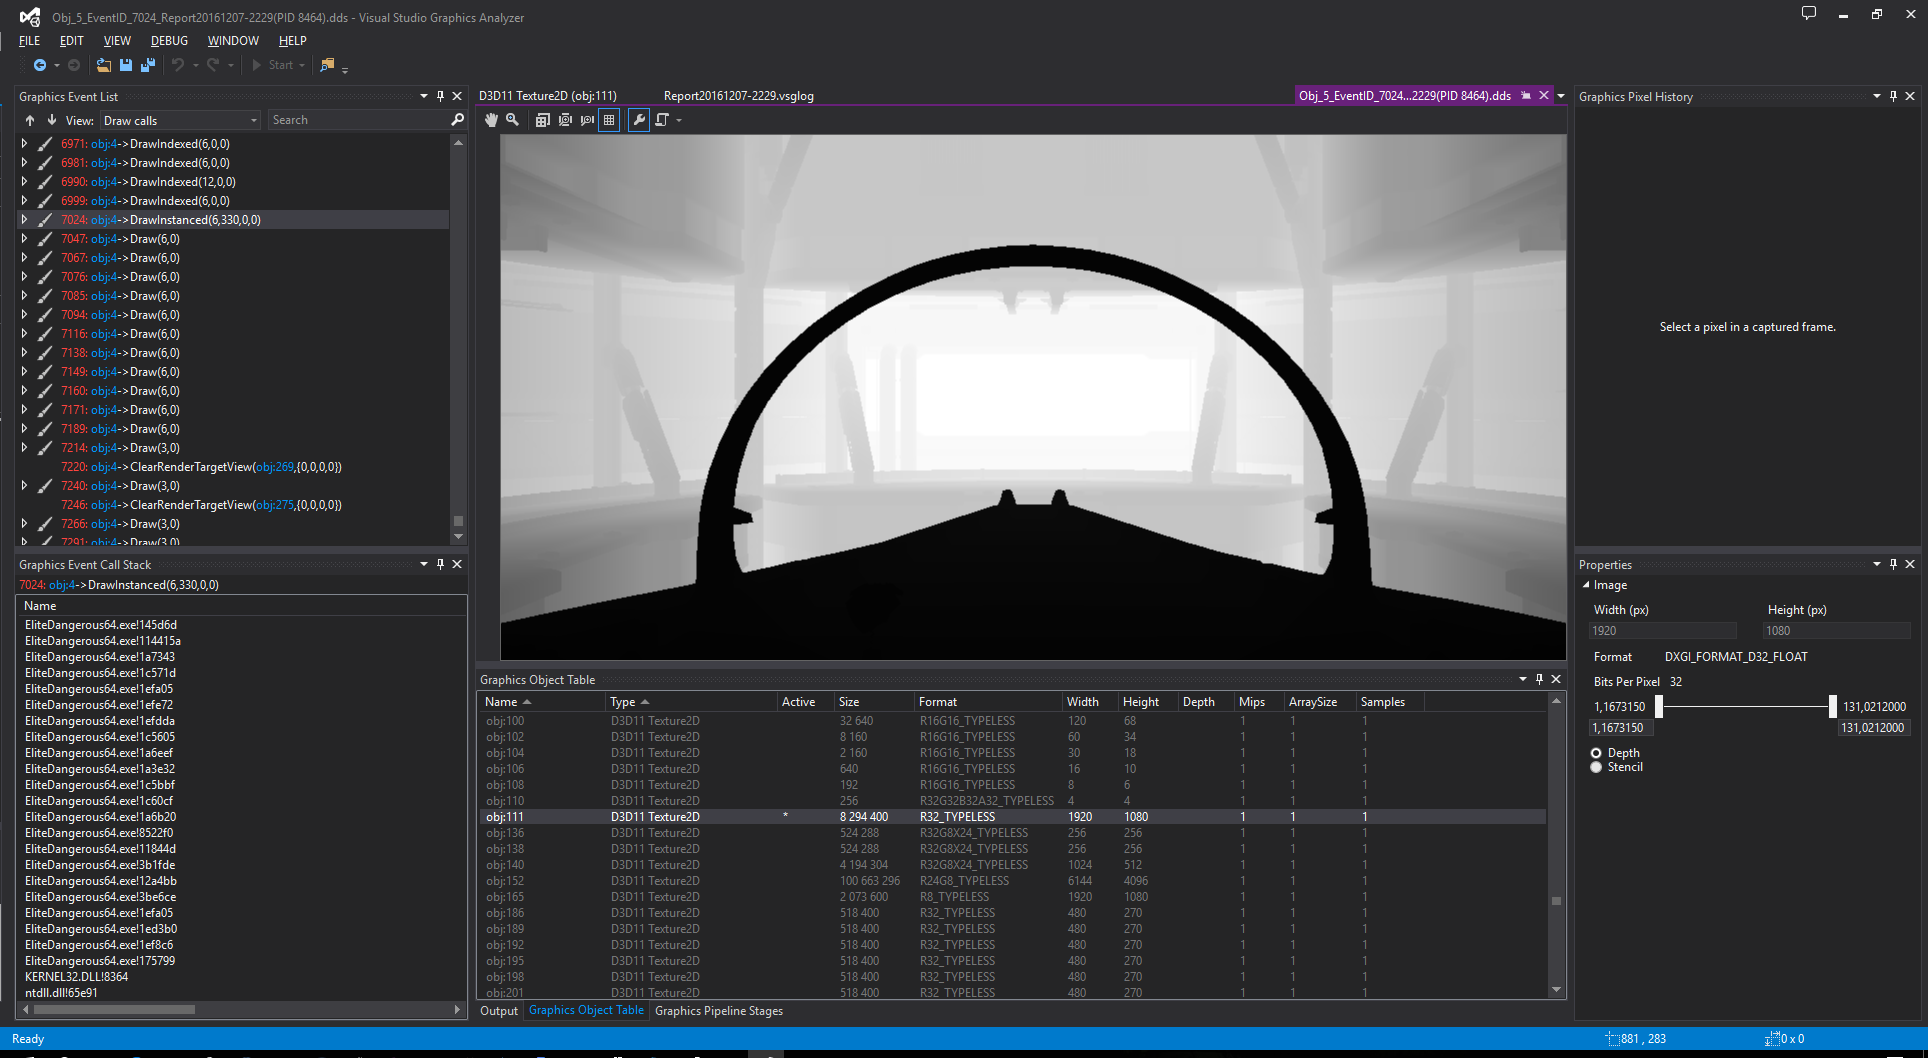Click the search magnifier in Event List
This screenshot has height=1058, width=1928.
[x=457, y=120]
